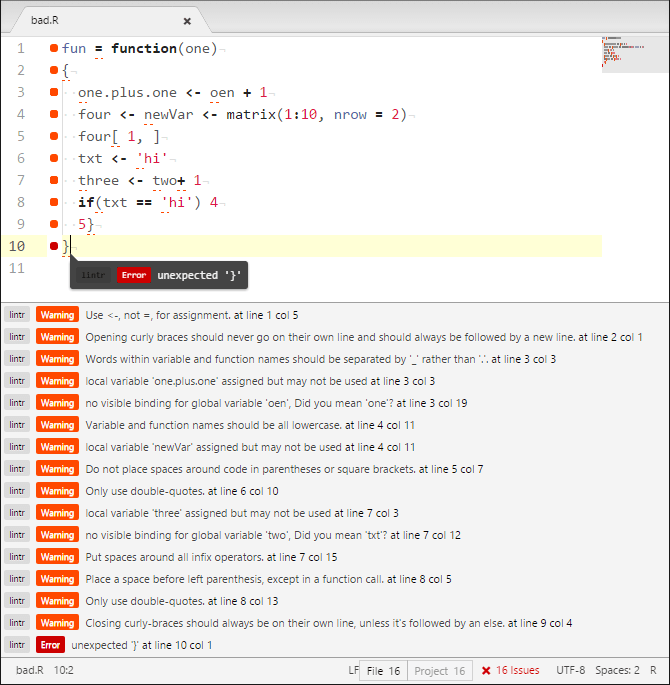Image resolution: width=670 pixels, height=685 pixels.
Task: Click the lint marker dot on line 4
Action: (54, 114)
